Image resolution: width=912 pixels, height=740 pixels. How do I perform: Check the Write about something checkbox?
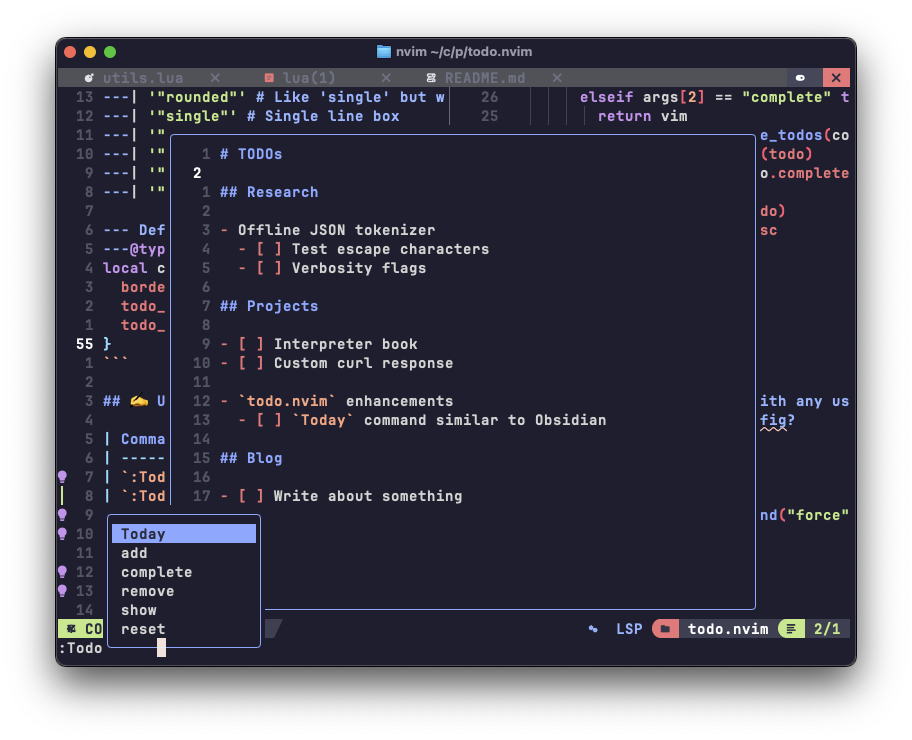pos(251,496)
